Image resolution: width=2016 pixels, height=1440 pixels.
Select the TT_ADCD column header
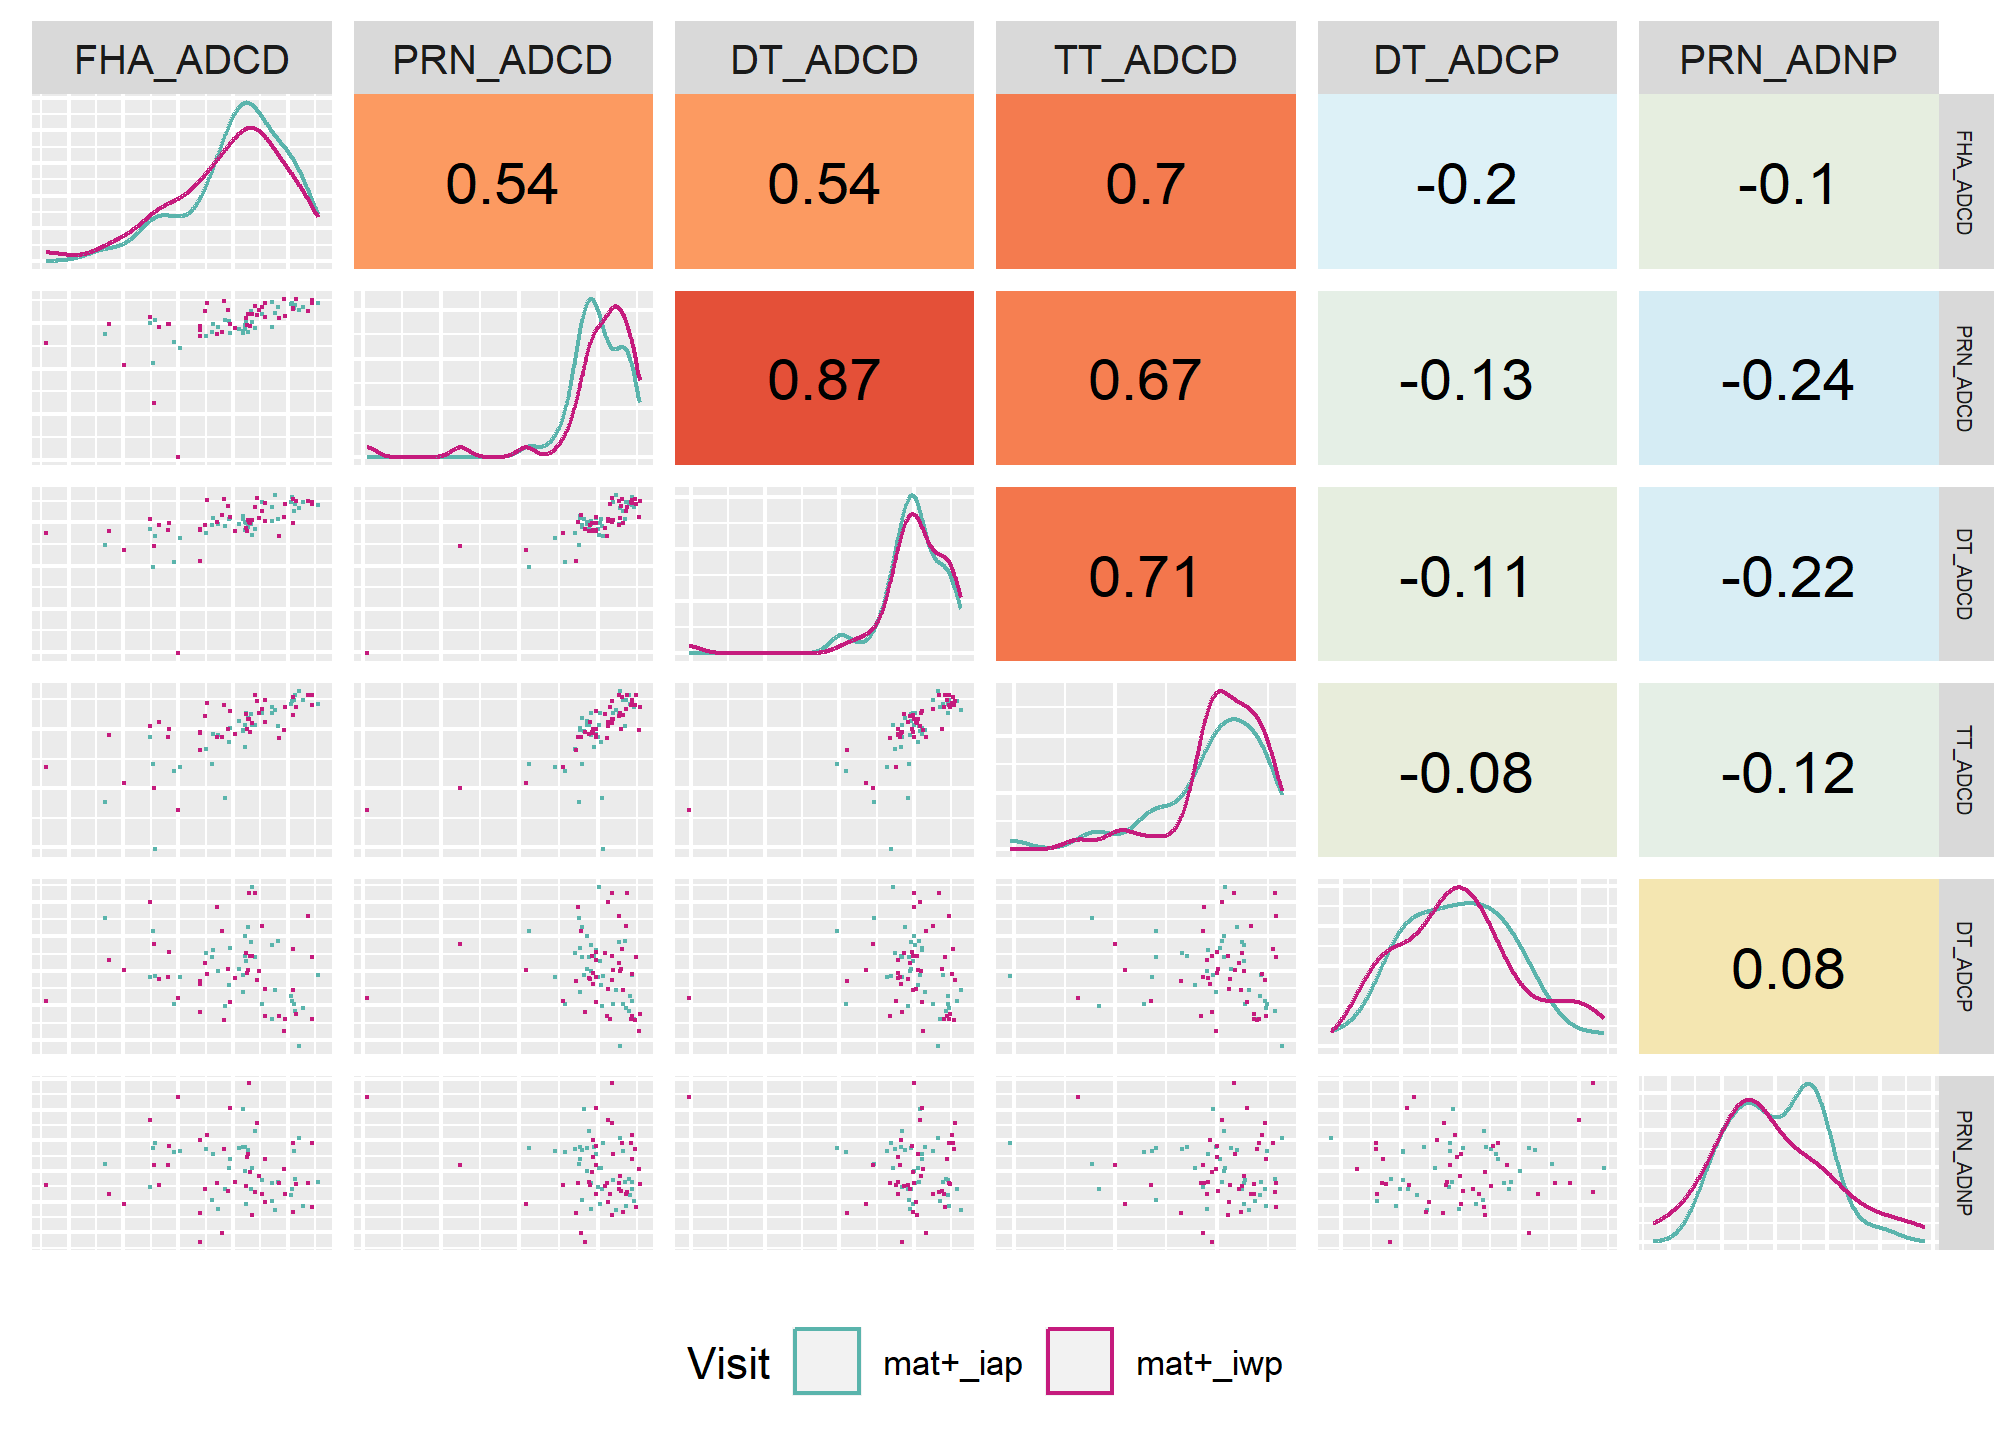[1146, 59]
